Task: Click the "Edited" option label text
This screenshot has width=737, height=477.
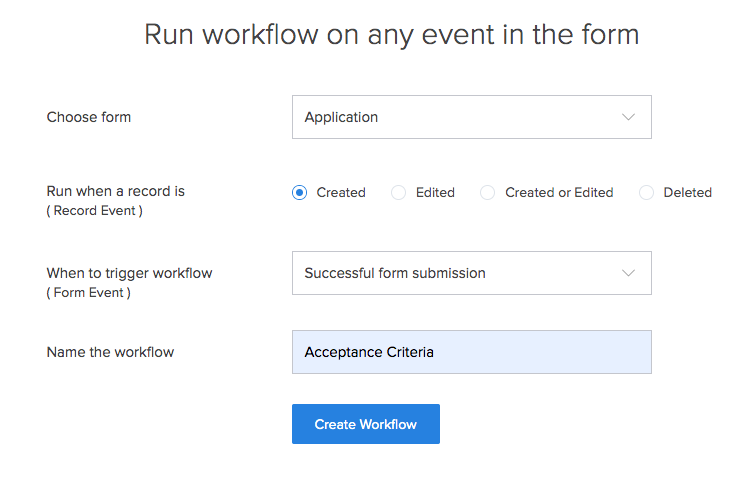Action: coord(435,193)
